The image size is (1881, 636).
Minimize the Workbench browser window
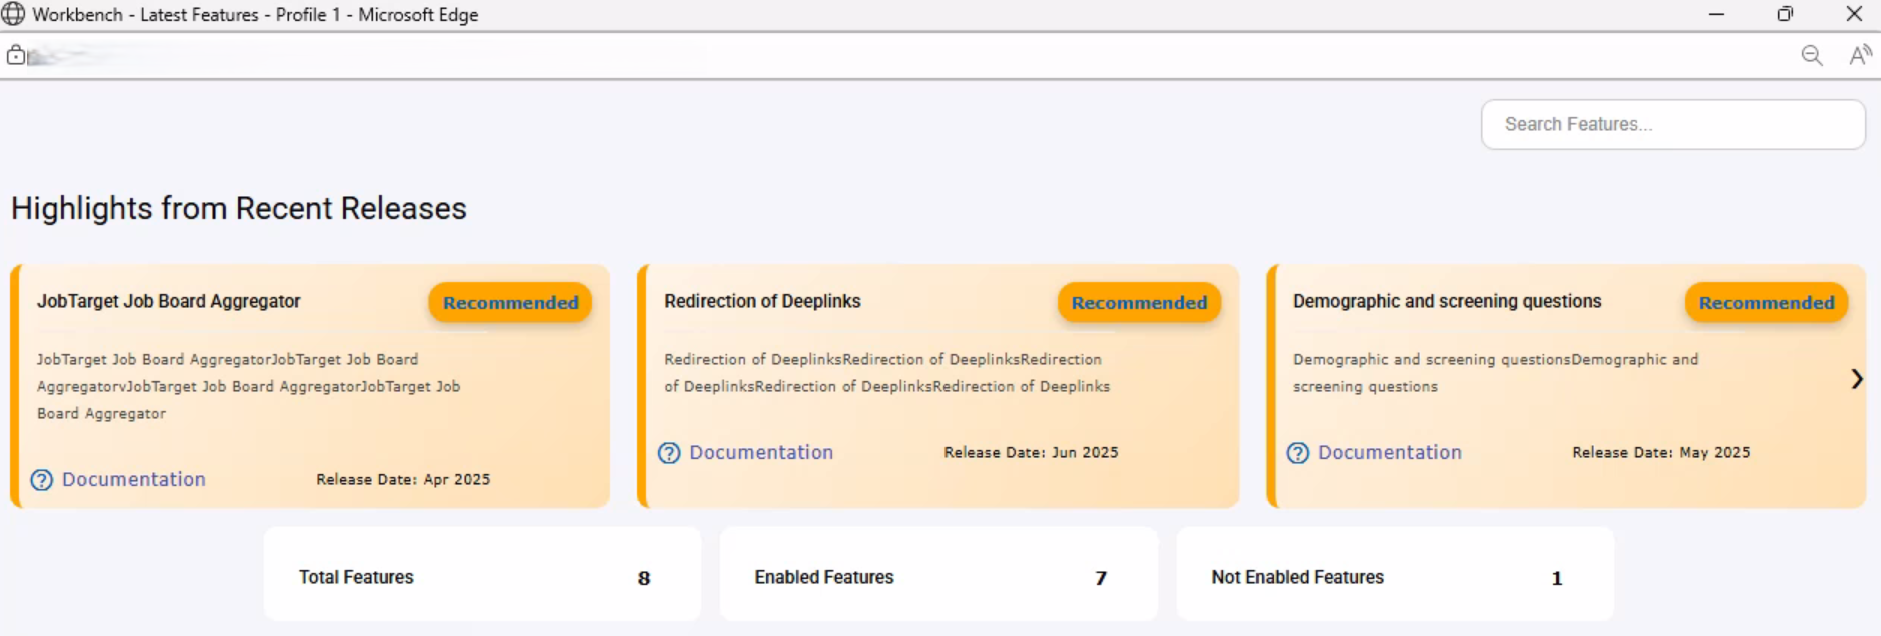coord(1716,14)
